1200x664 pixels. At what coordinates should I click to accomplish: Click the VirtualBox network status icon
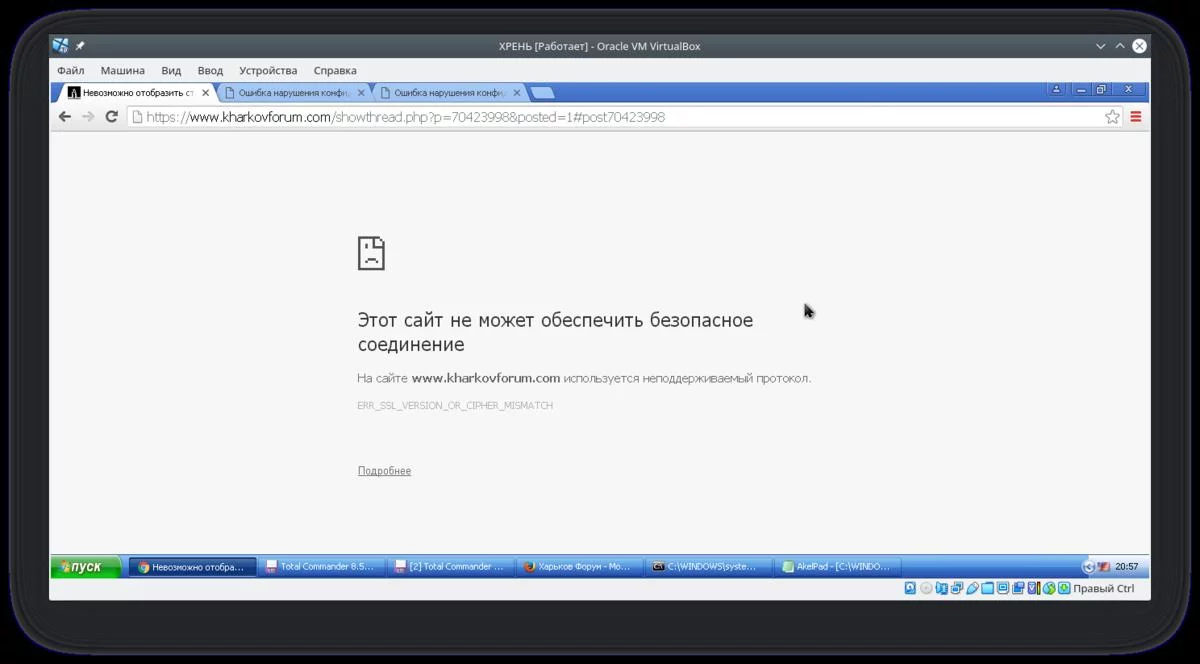957,589
